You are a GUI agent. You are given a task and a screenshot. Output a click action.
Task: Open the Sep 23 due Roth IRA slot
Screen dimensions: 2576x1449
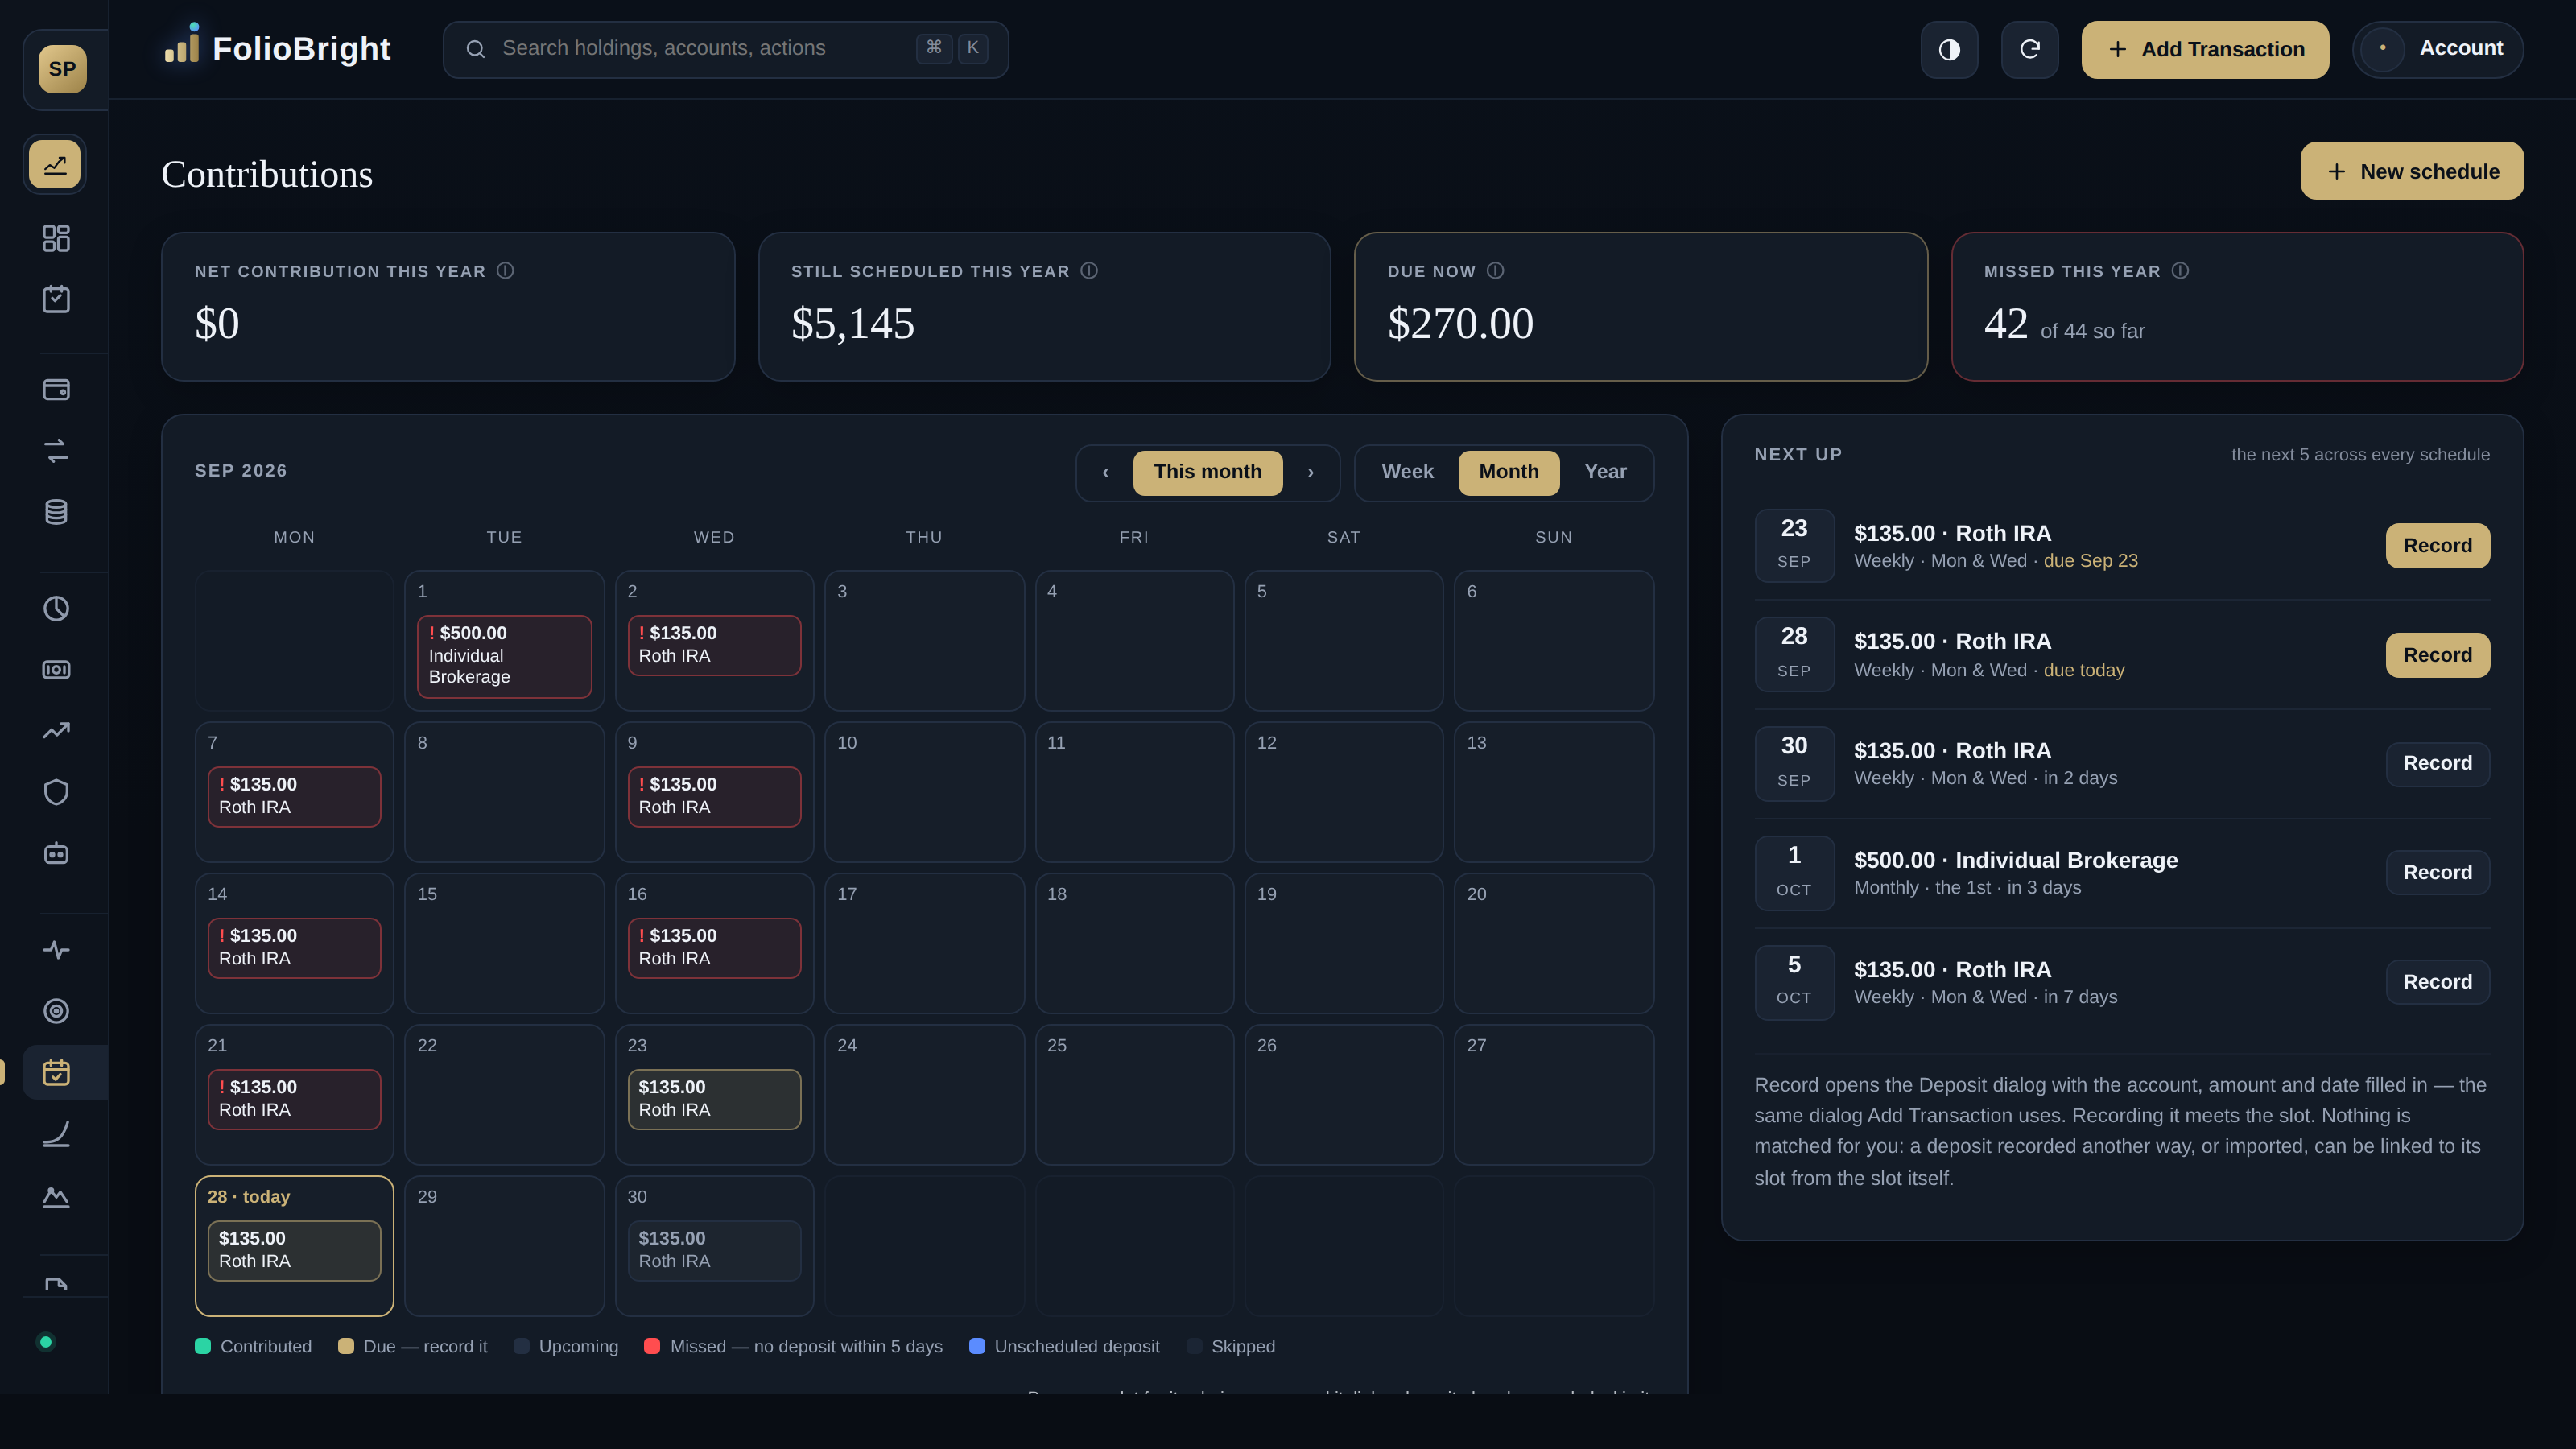coord(714,1099)
